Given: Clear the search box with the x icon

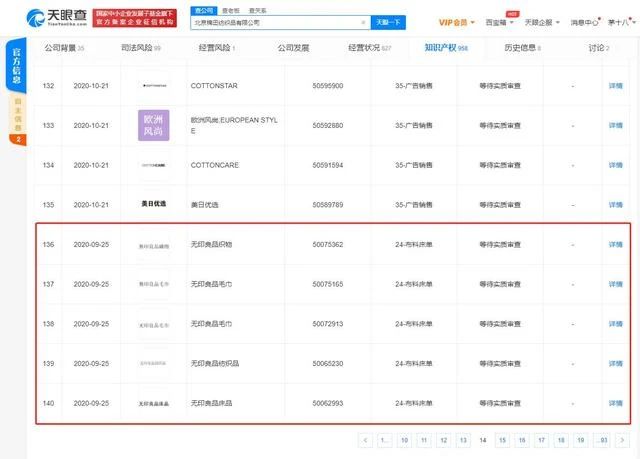Looking at the screenshot, I should pyautogui.click(x=363, y=22).
